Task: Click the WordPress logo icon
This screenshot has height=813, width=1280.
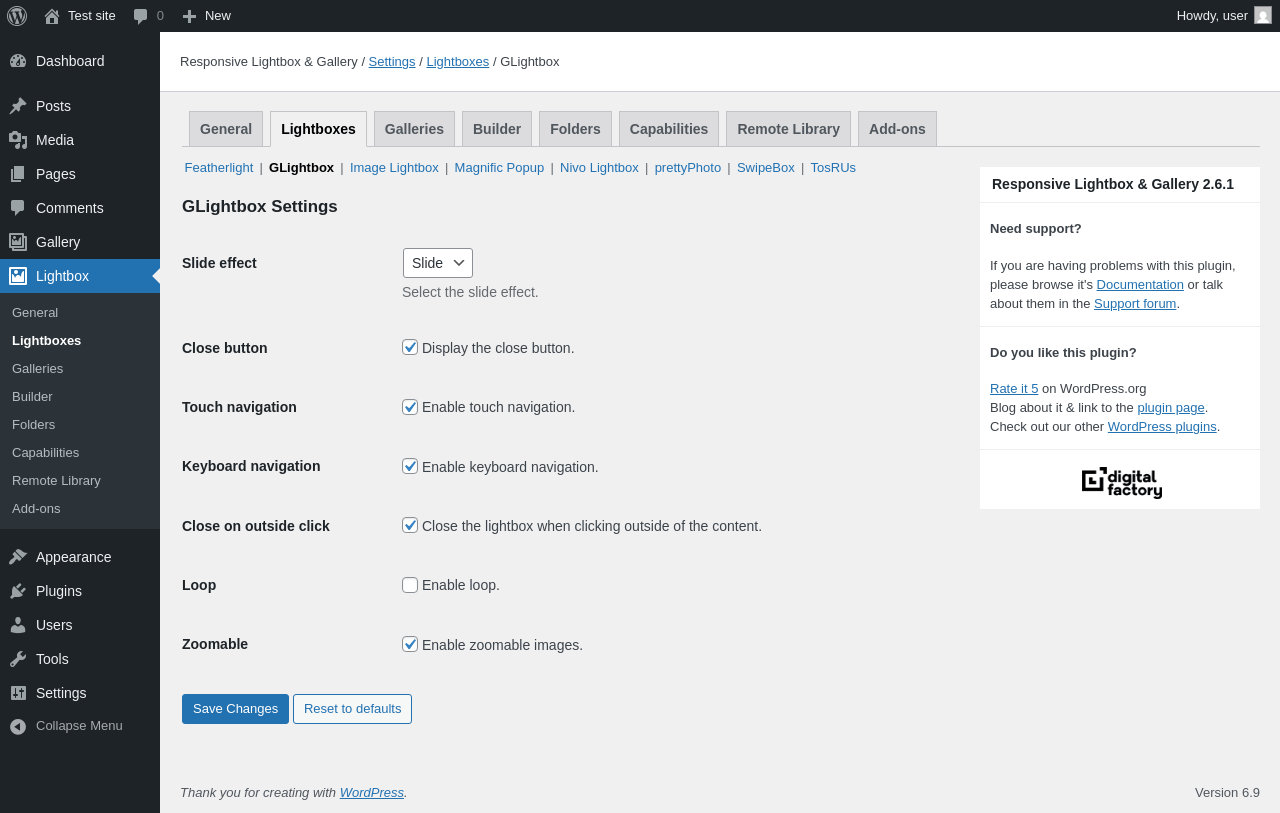Action: 17,16
